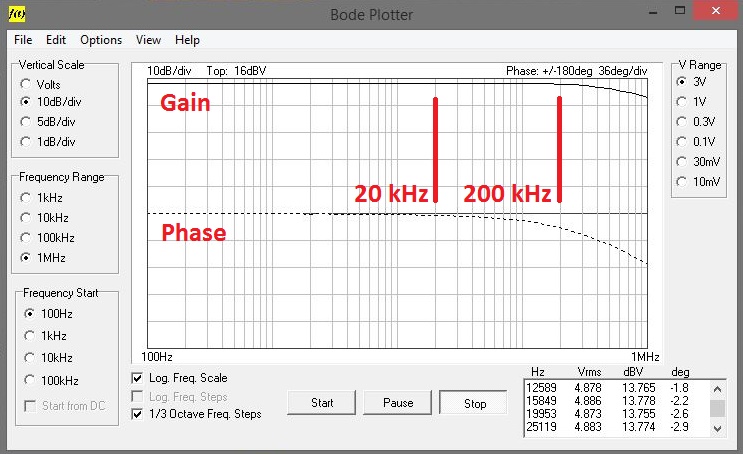Click the 'Top: 16dBV' label on plot
743x454 pixels.
click(236, 71)
